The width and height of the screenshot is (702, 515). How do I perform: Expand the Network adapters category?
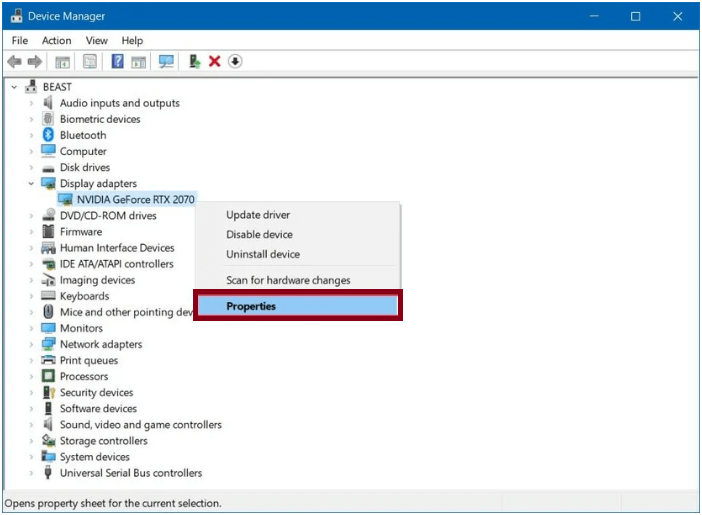31,345
